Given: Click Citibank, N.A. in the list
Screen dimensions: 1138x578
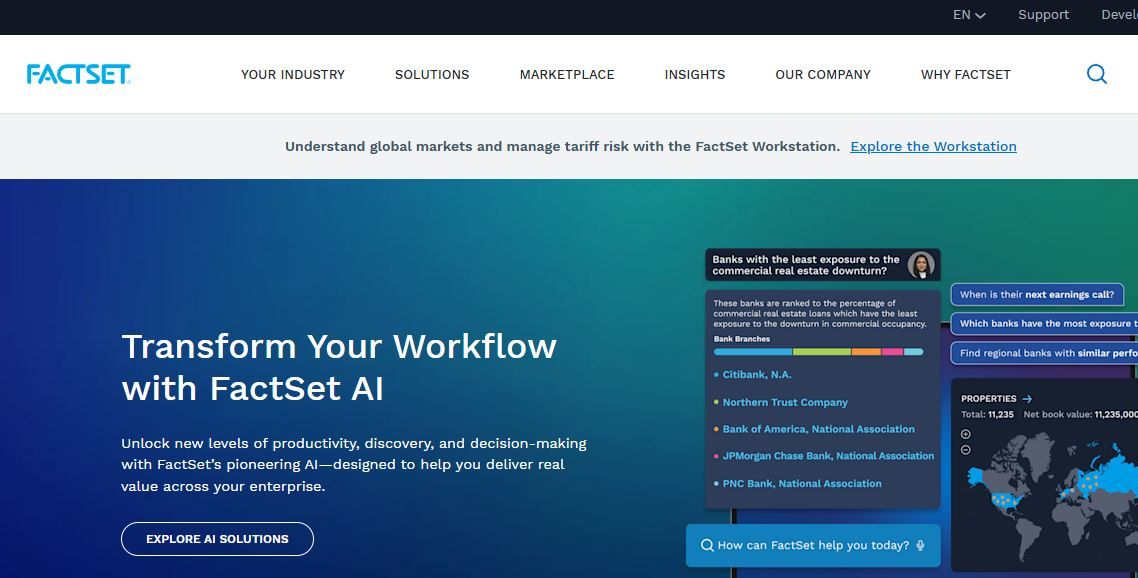Looking at the screenshot, I should (x=756, y=375).
